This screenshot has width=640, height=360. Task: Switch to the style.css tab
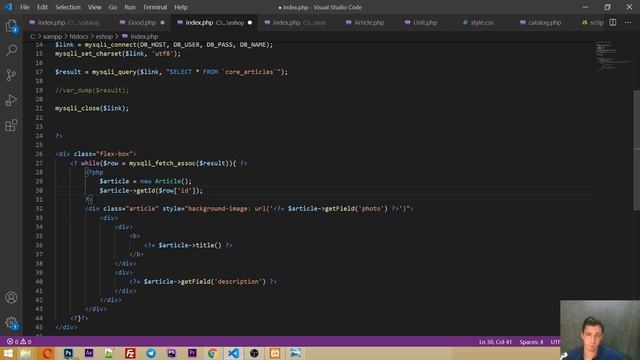482,22
